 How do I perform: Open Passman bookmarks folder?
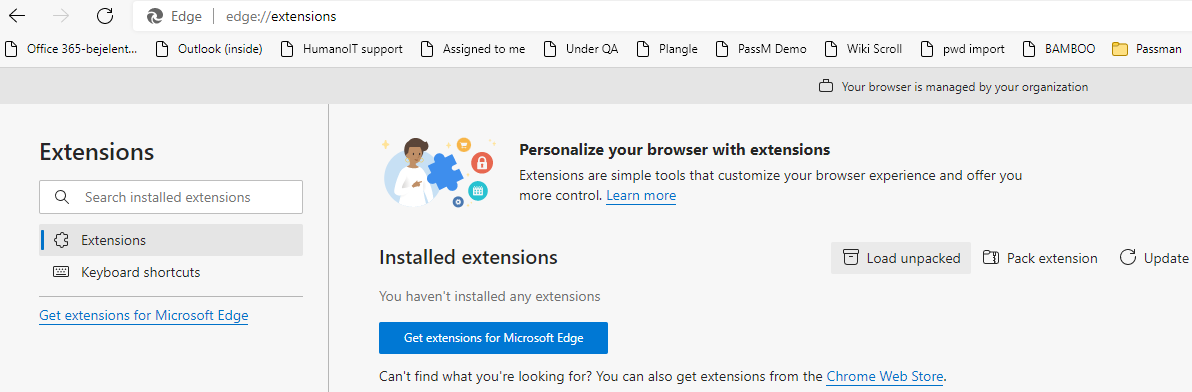pyautogui.click(x=1146, y=49)
